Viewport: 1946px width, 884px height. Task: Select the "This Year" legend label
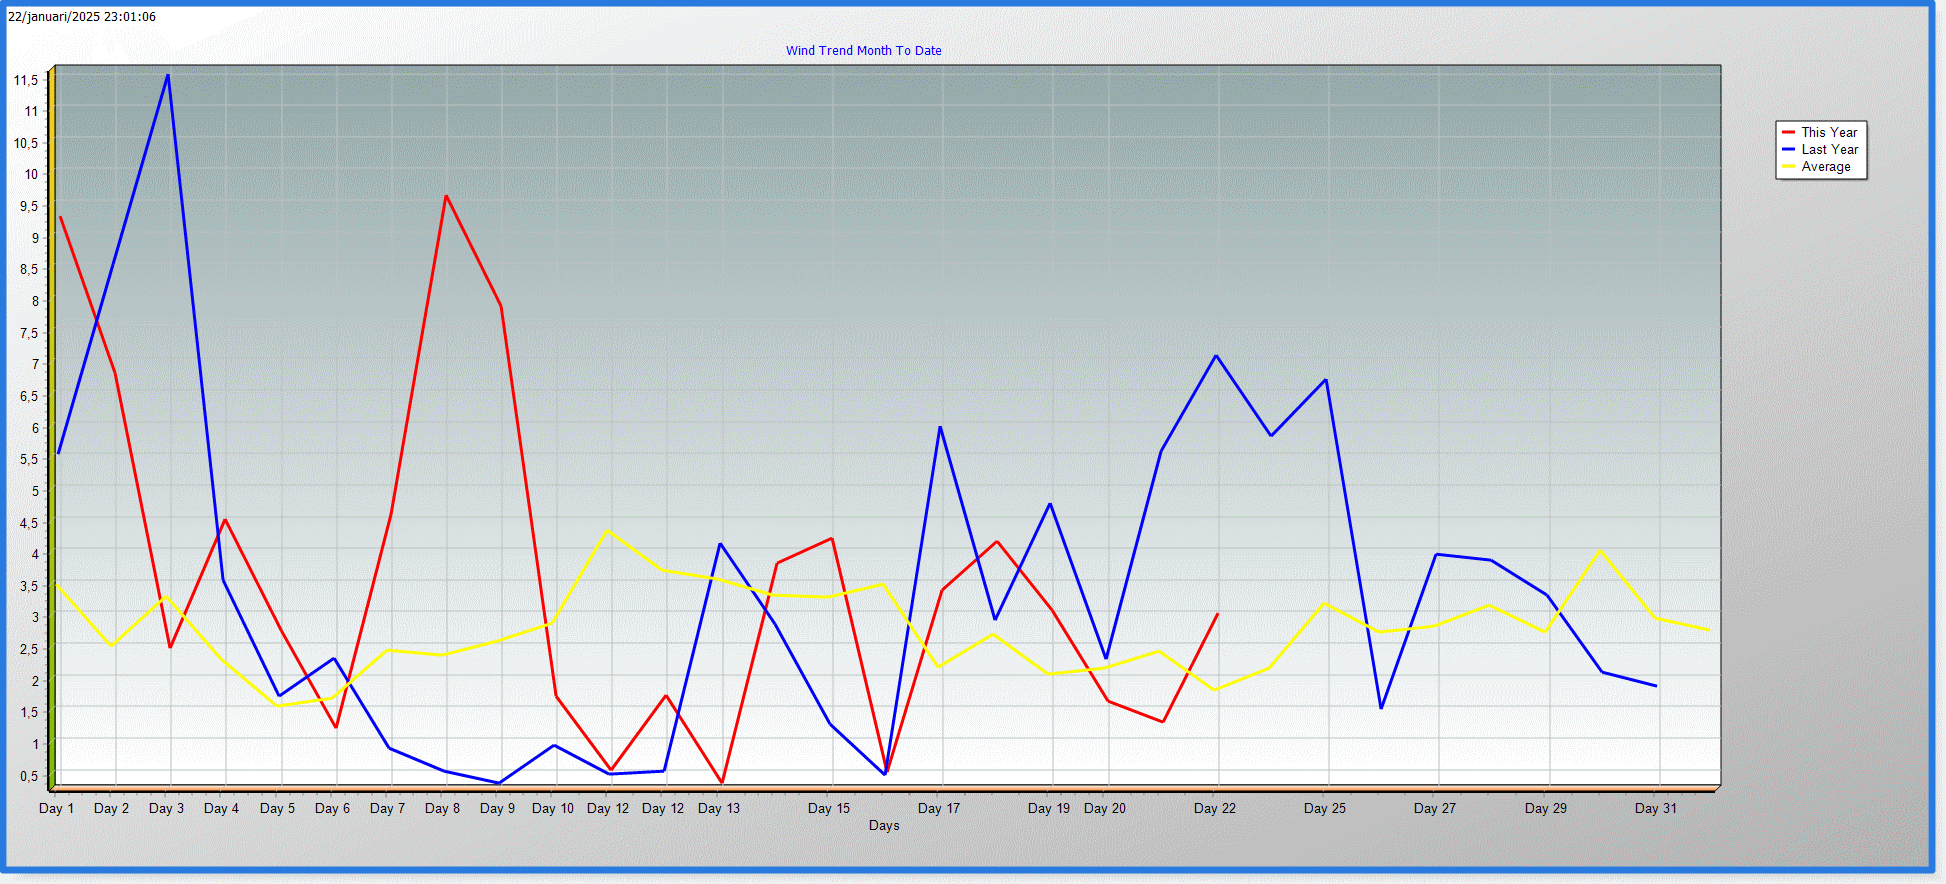point(1829,132)
